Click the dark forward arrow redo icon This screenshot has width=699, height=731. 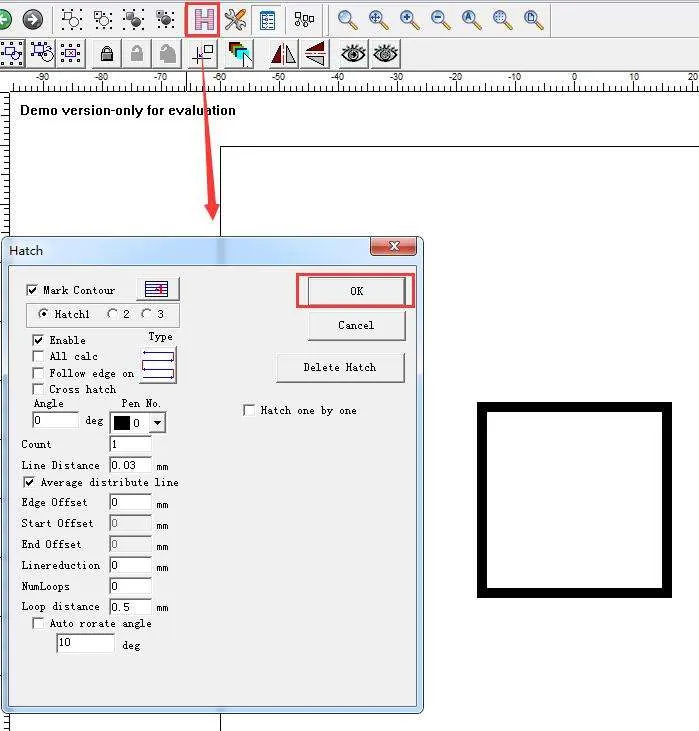pos(33,19)
